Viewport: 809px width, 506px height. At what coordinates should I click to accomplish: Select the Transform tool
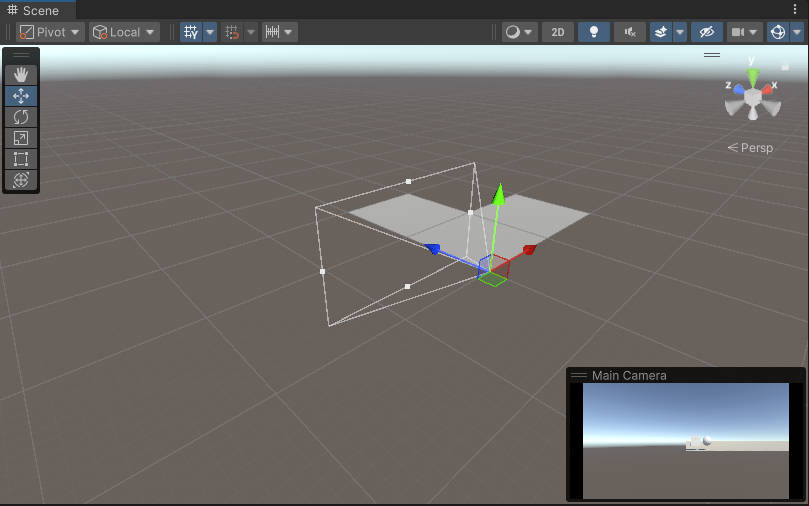(21, 180)
